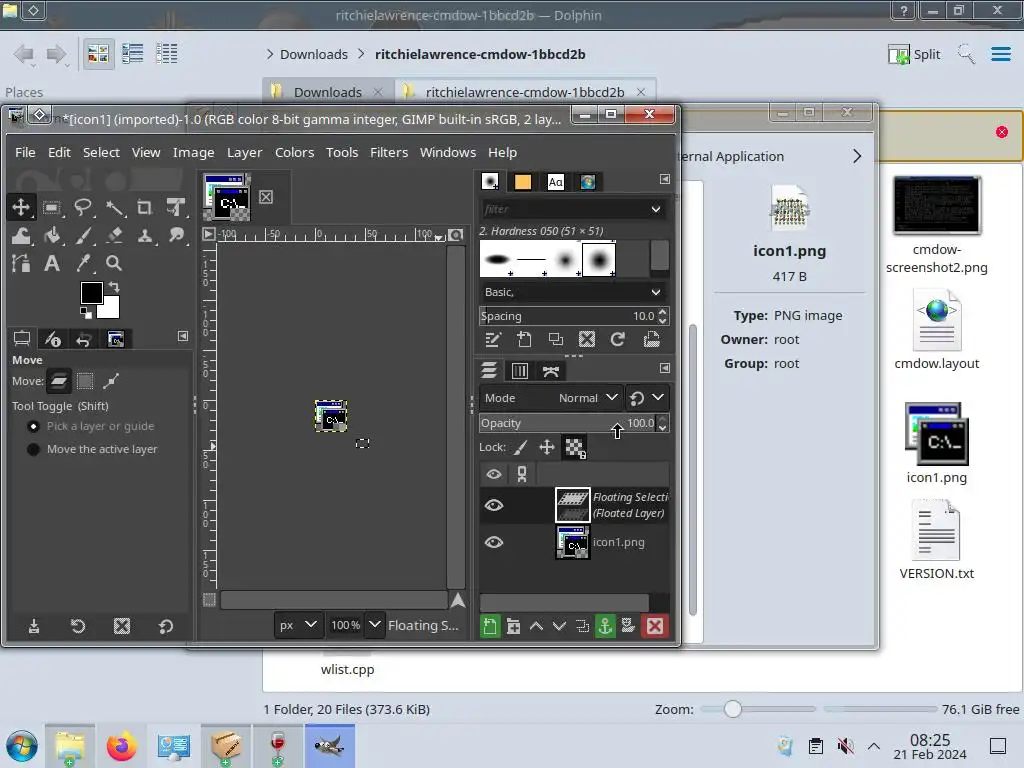Set Move mode to layer
Image resolution: width=1024 pixels, height=768 pixels.
(x=59, y=381)
